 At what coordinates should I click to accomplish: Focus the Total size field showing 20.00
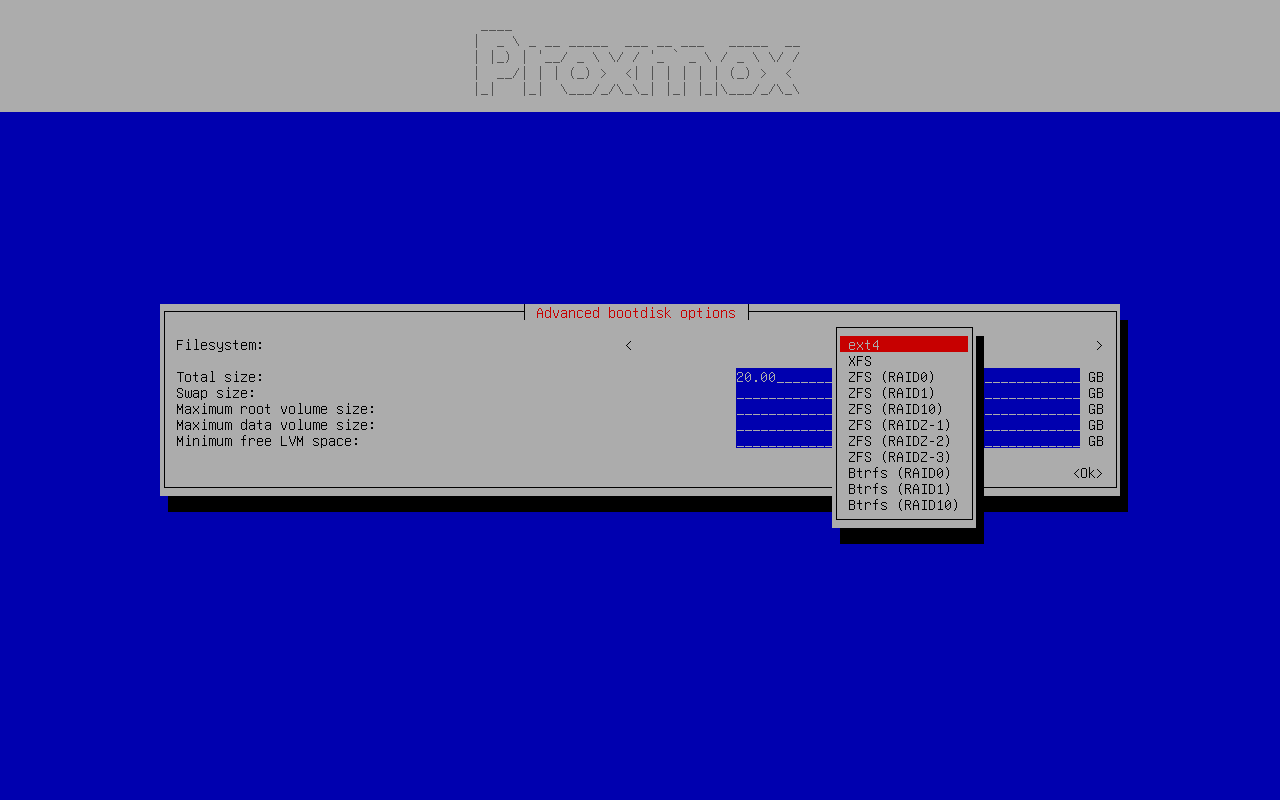[x=908, y=377]
